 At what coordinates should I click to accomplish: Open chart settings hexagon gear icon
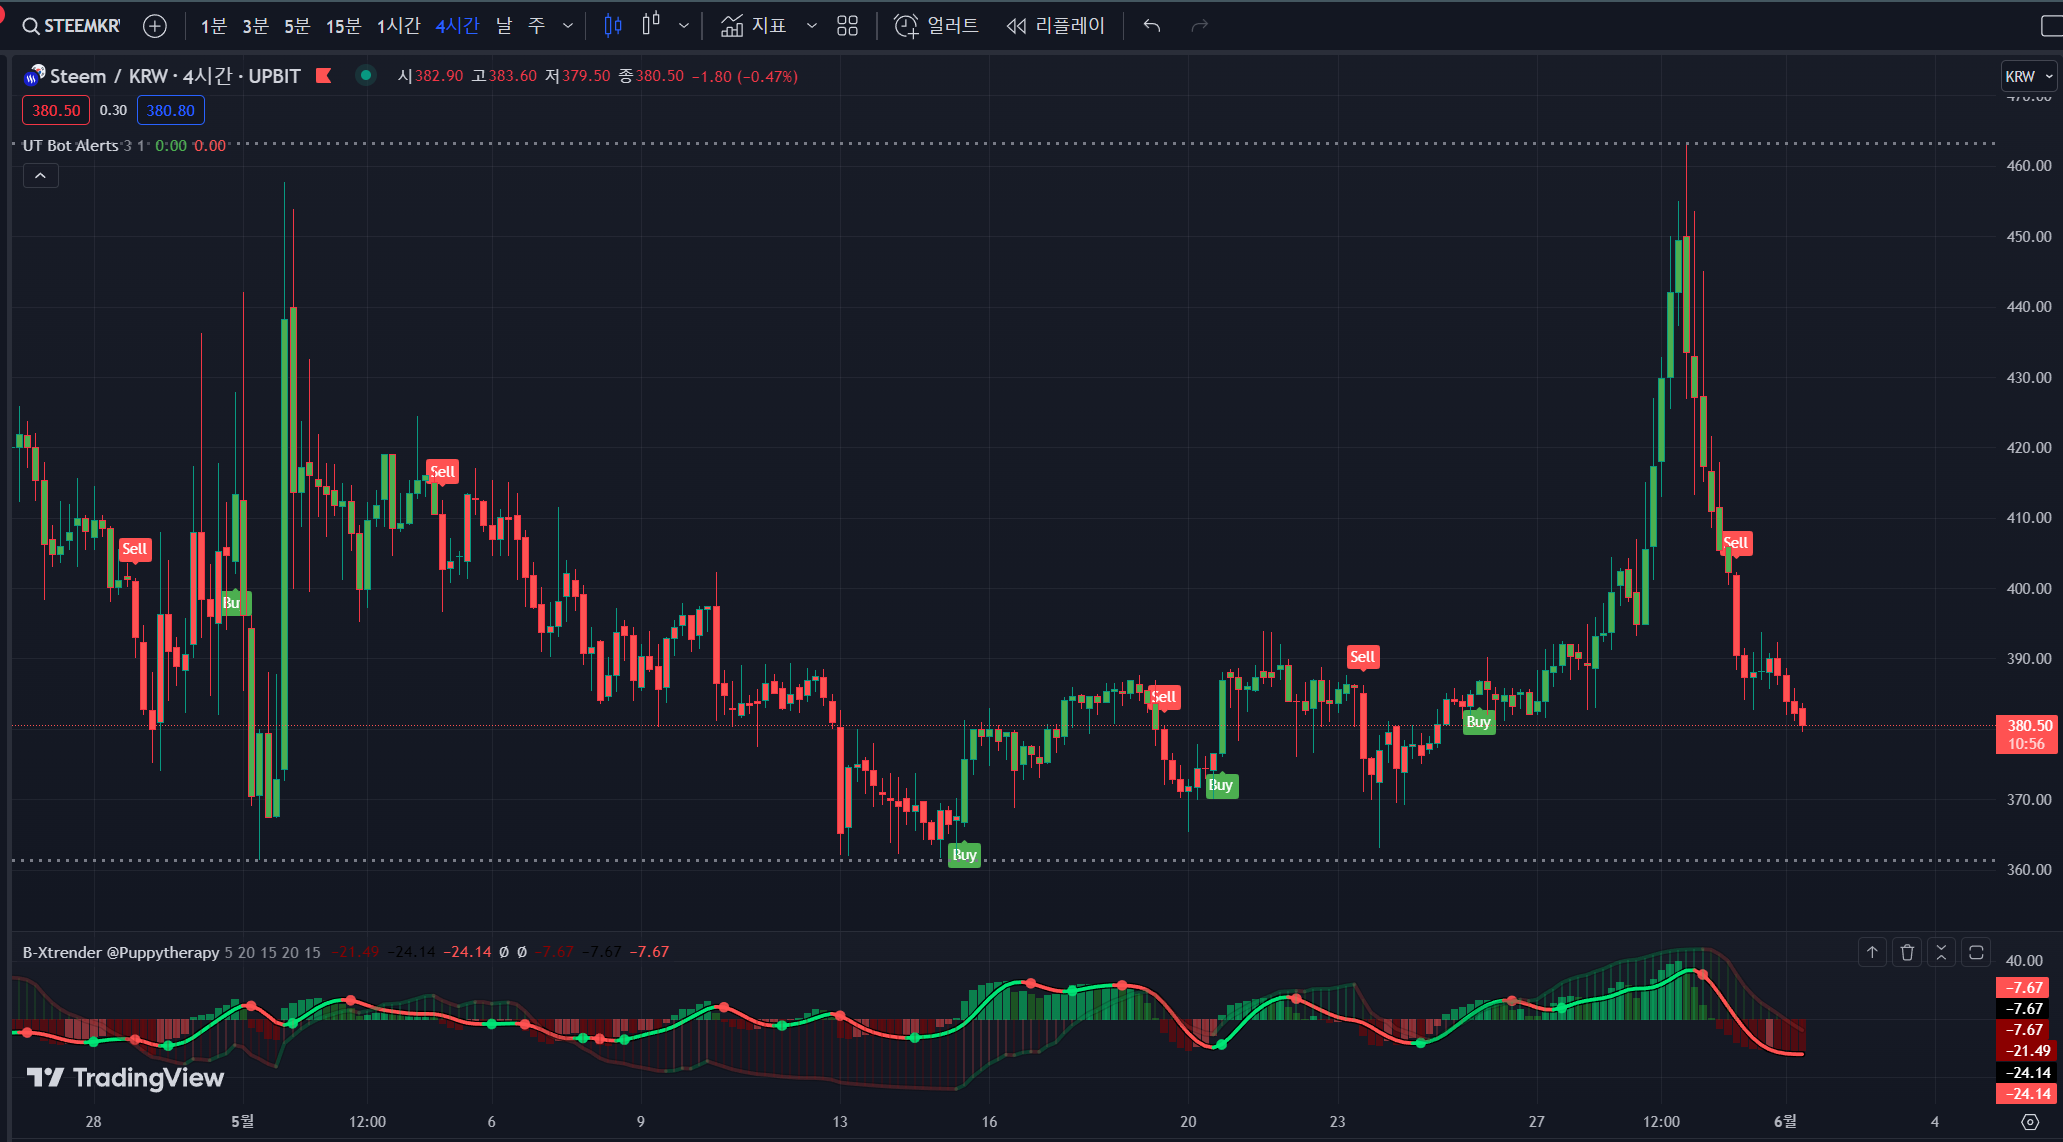[x=2029, y=1121]
